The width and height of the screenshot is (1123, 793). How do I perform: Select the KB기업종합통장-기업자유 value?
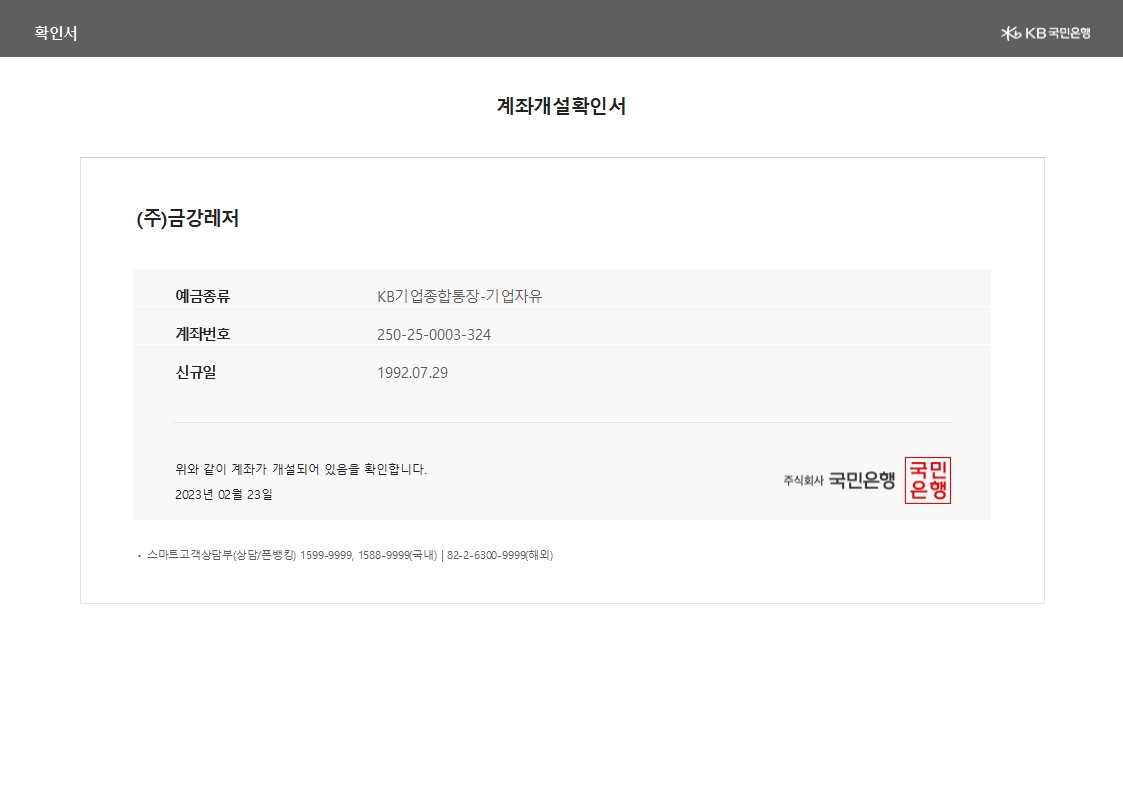point(459,296)
